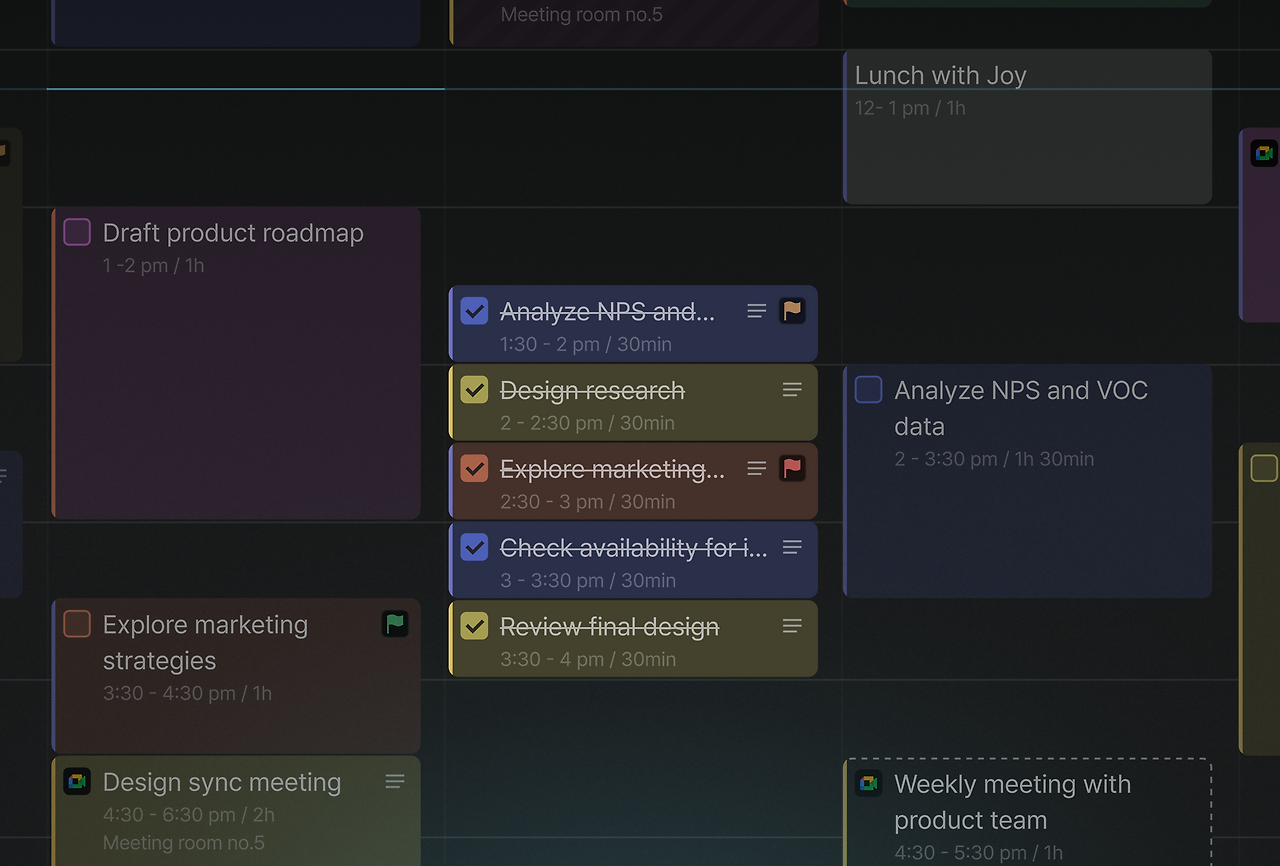Click Google Meet icon on Weekly meeting event

pos(868,783)
